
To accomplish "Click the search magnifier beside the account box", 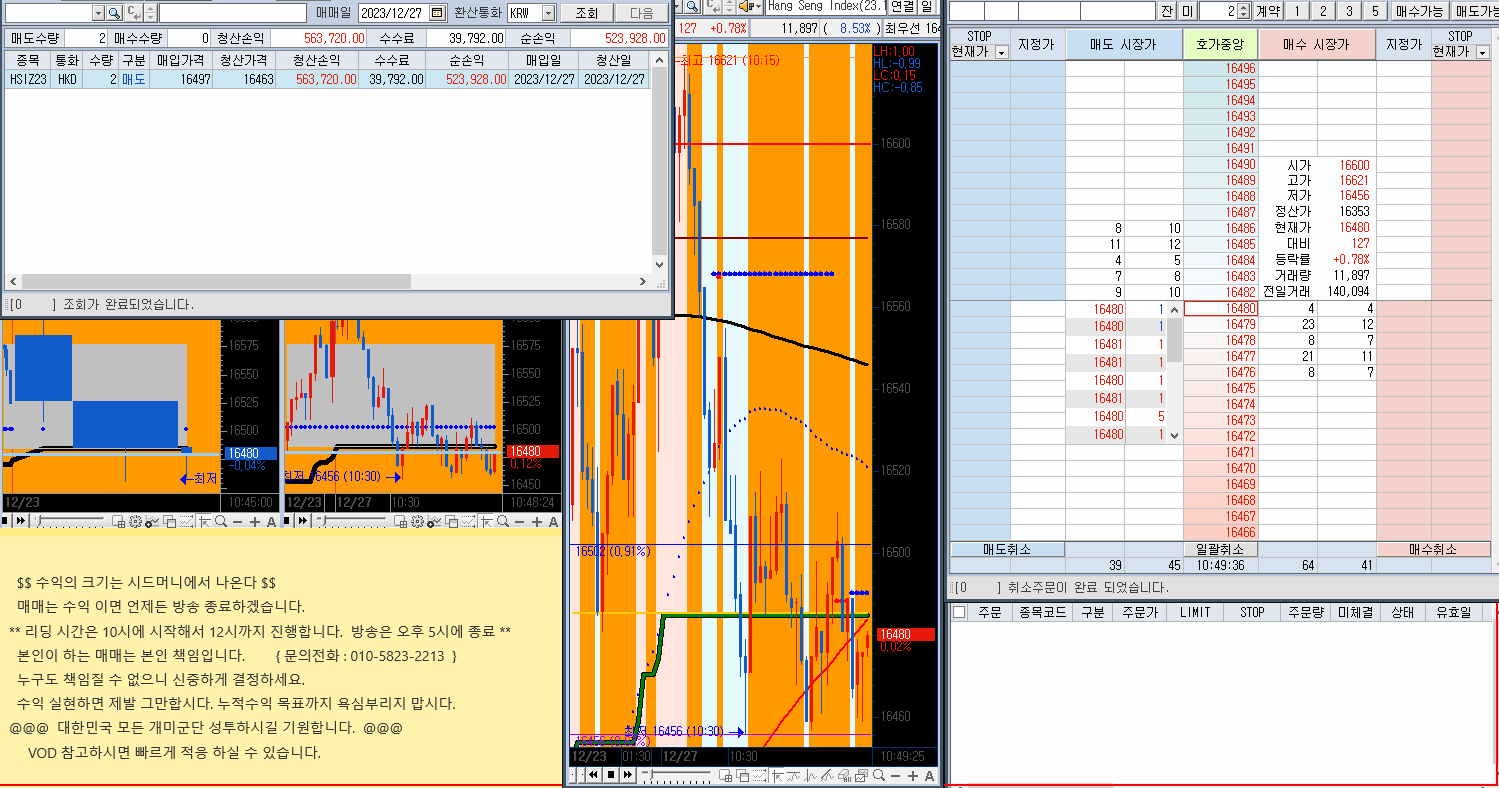I will (113, 13).
